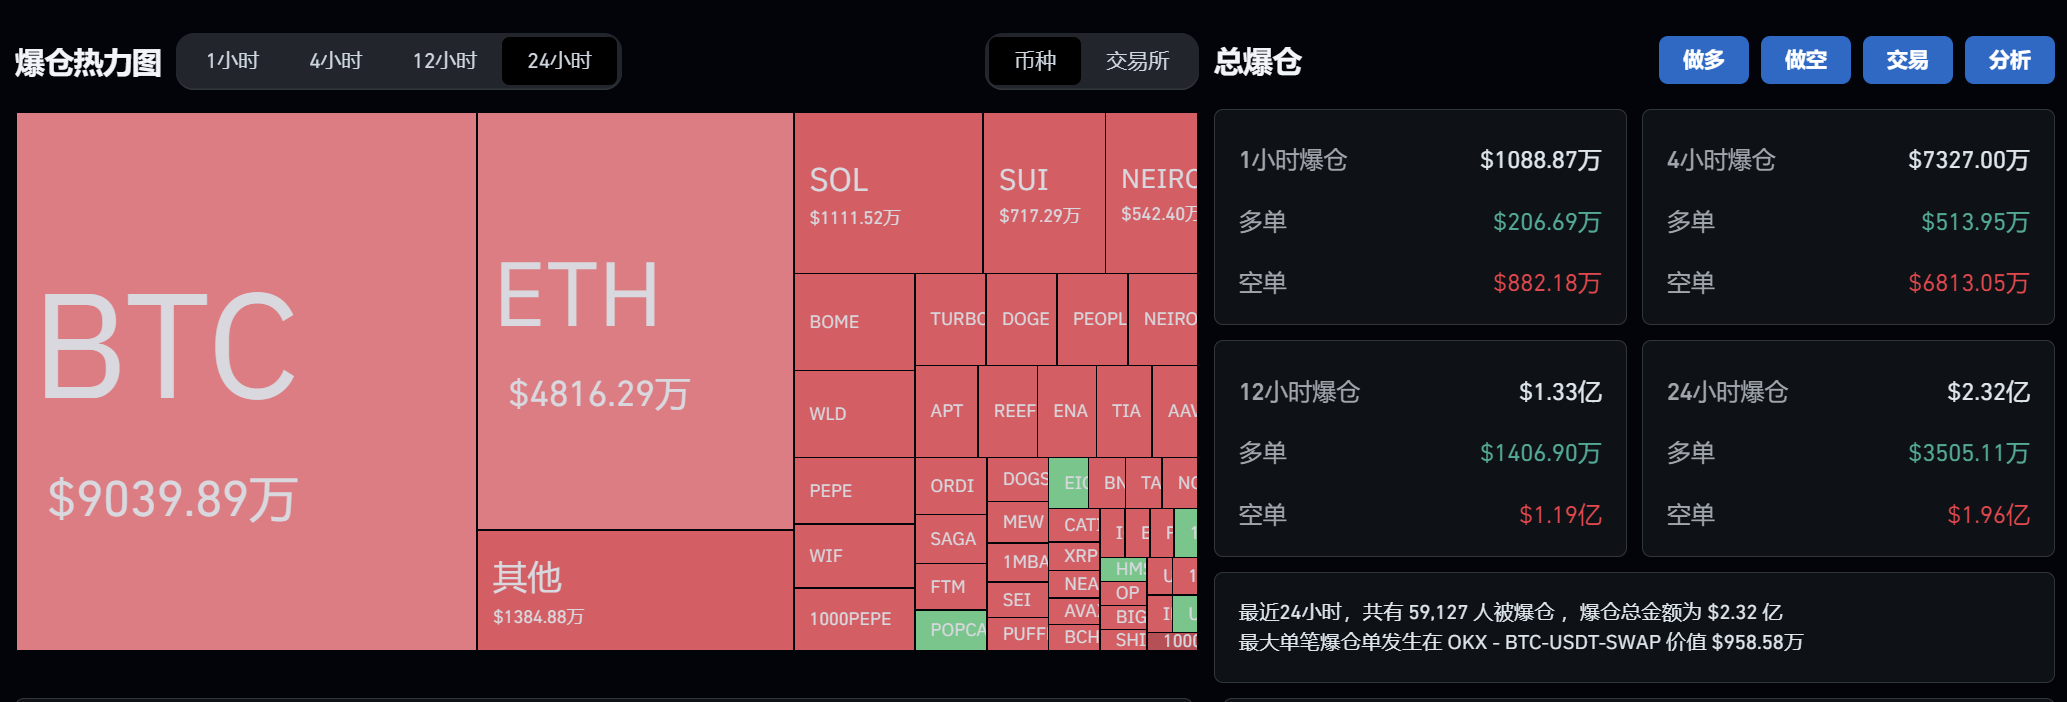Screen dimensions: 2067x702
Task: Select the BTC tile in the heatmap
Action: tap(246, 381)
